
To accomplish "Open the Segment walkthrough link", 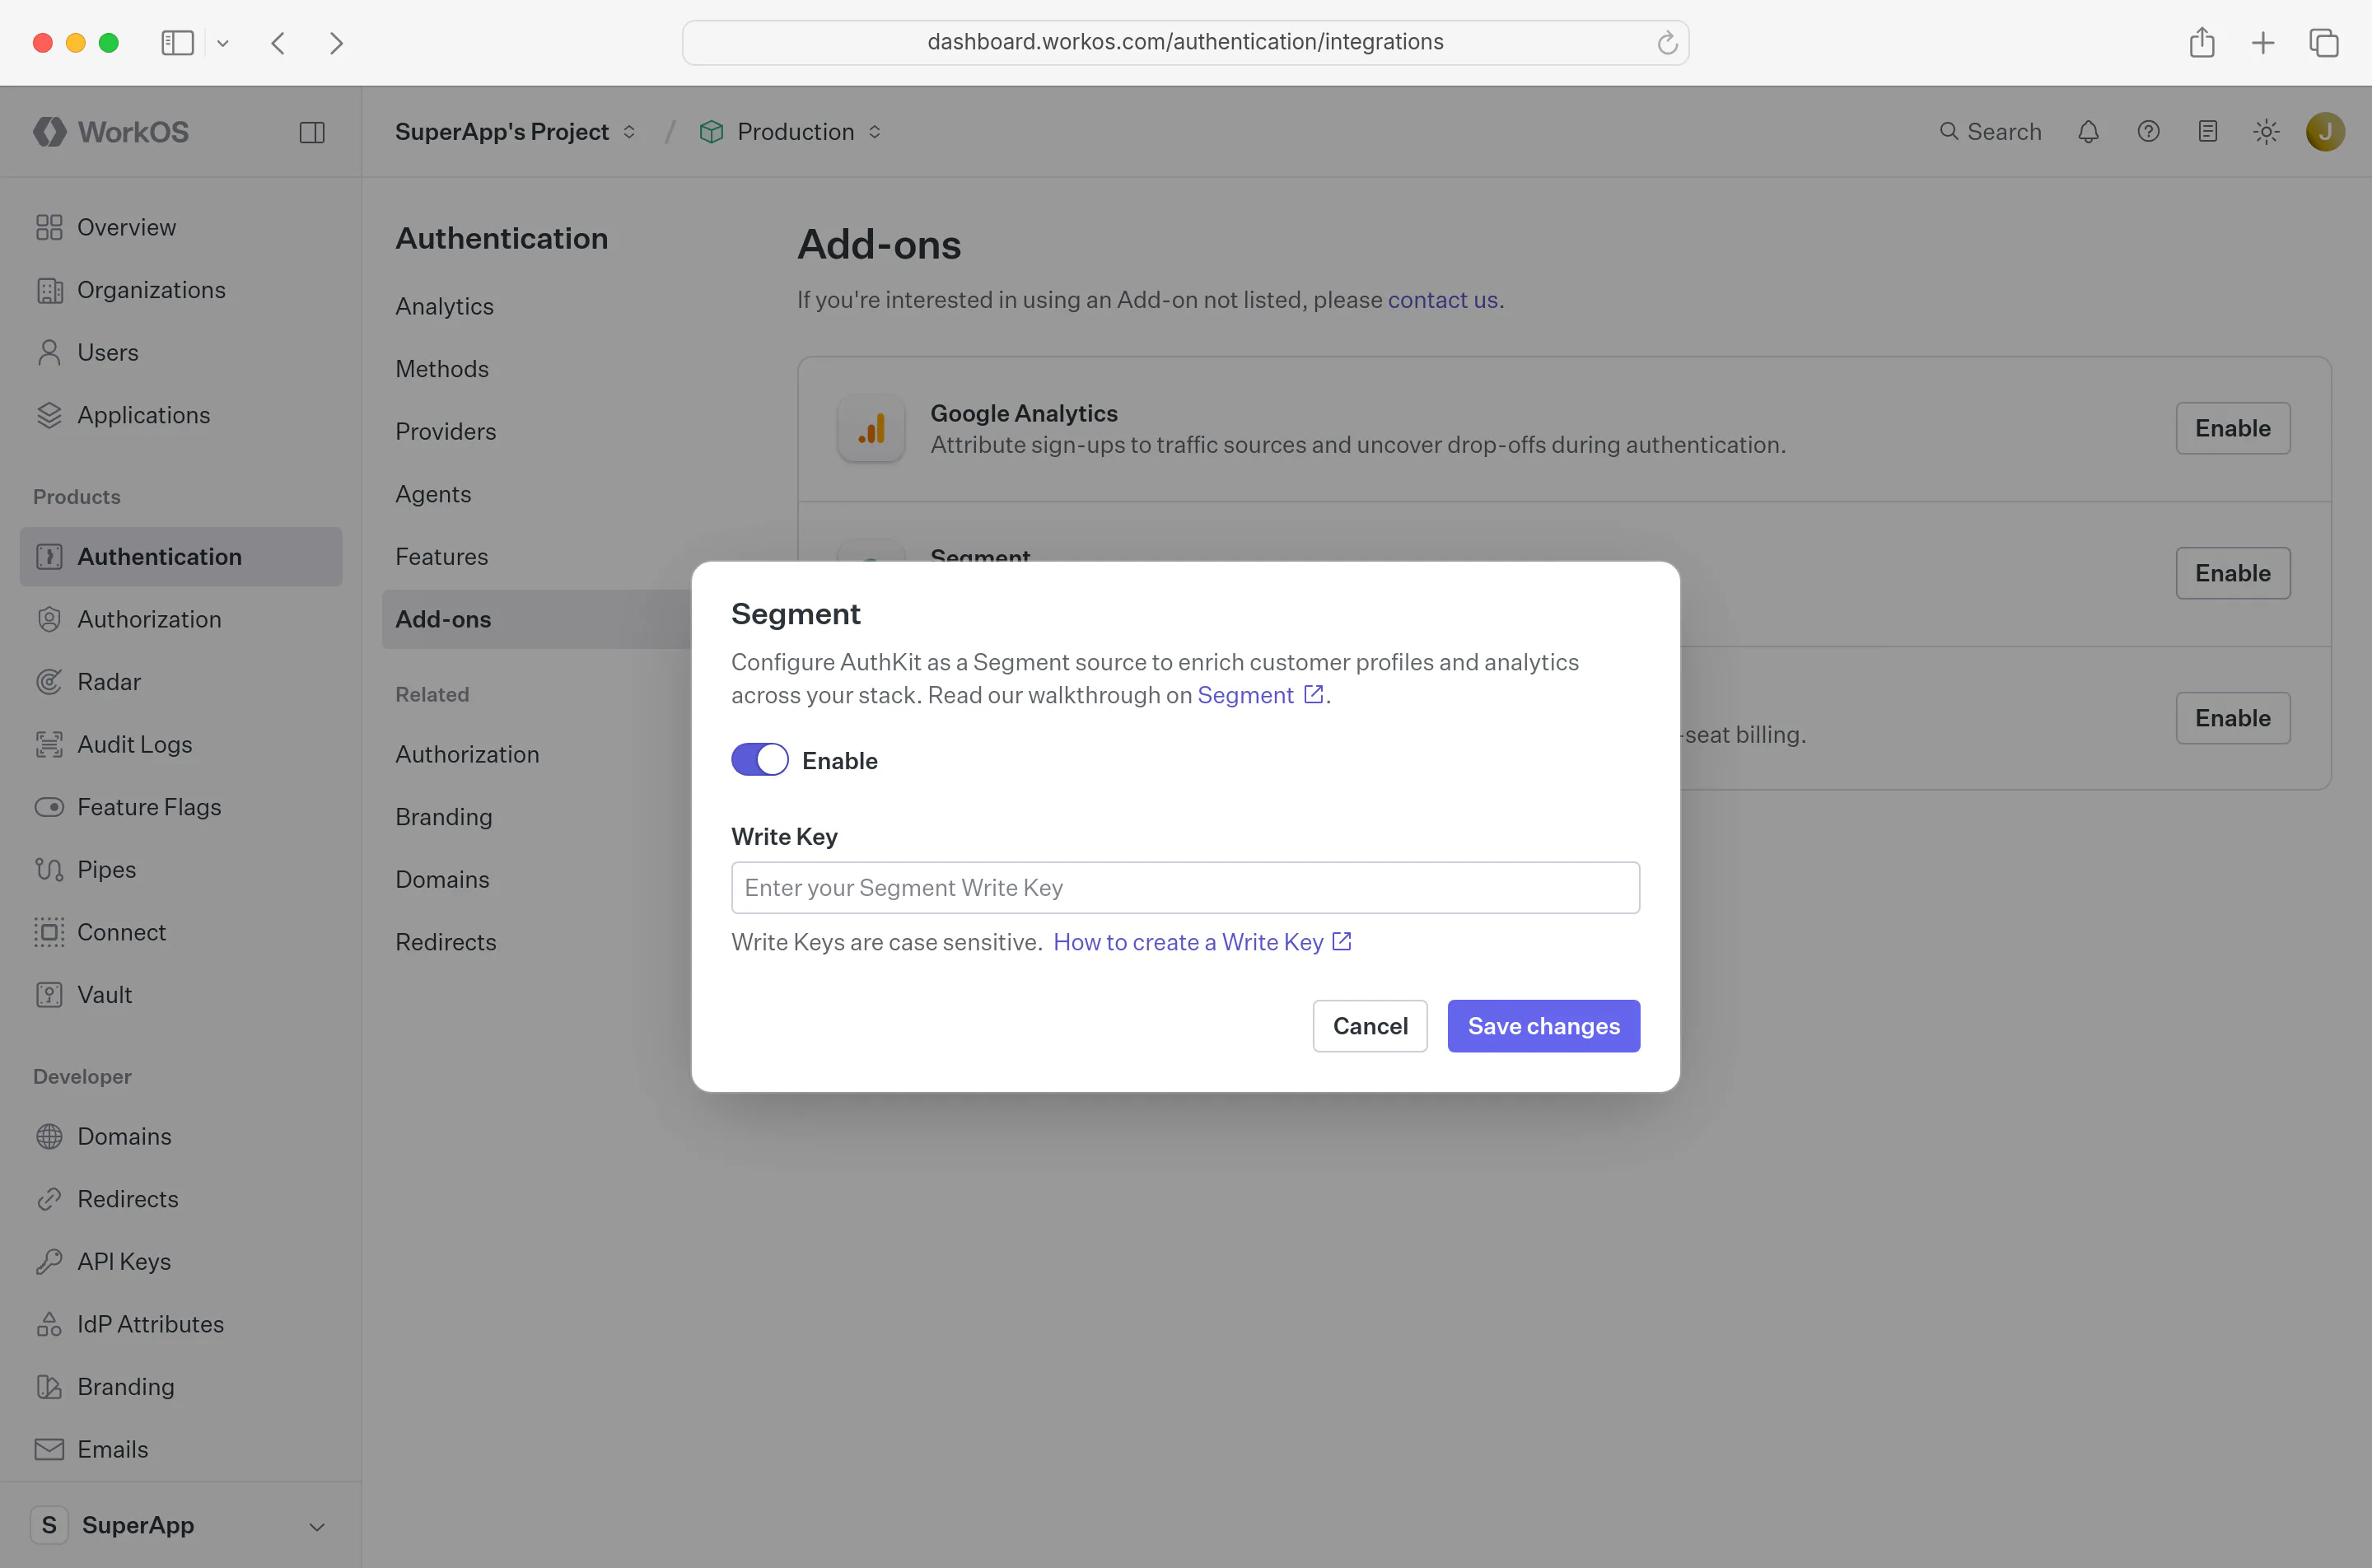I will [x=1260, y=695].
